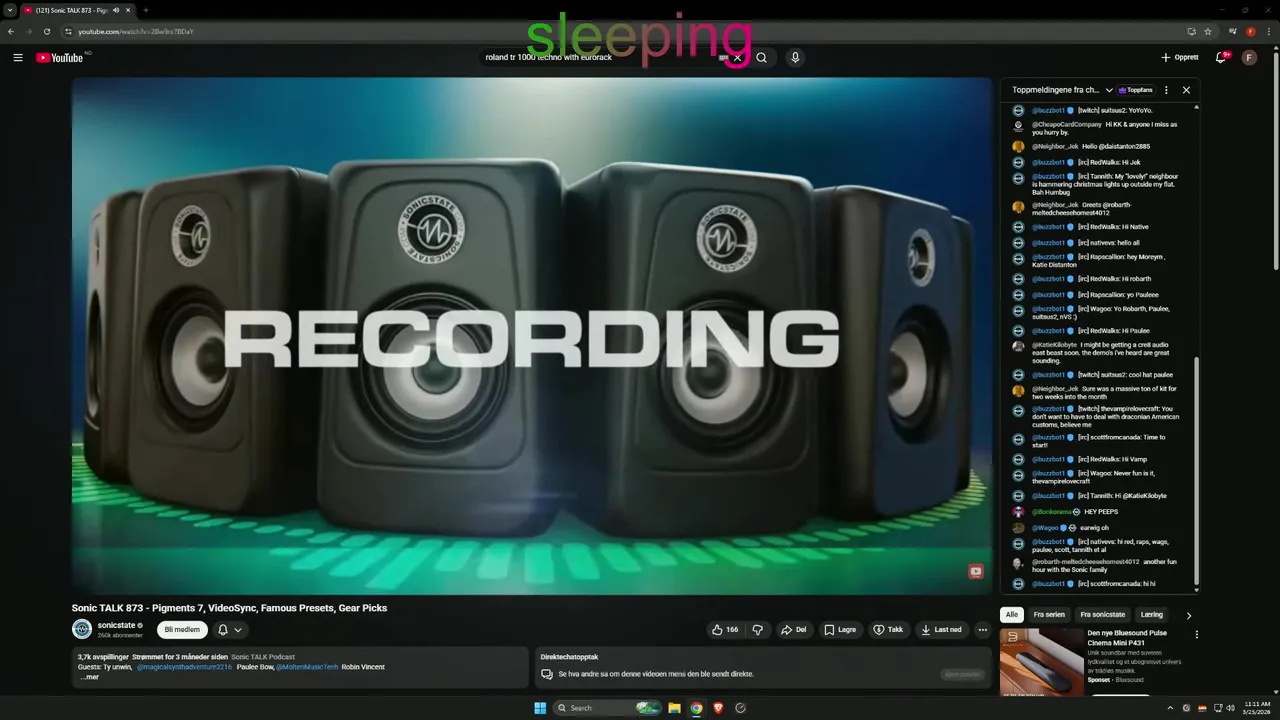Open @CheapoCardCompany chat message author

click(x=1067, y=124)
